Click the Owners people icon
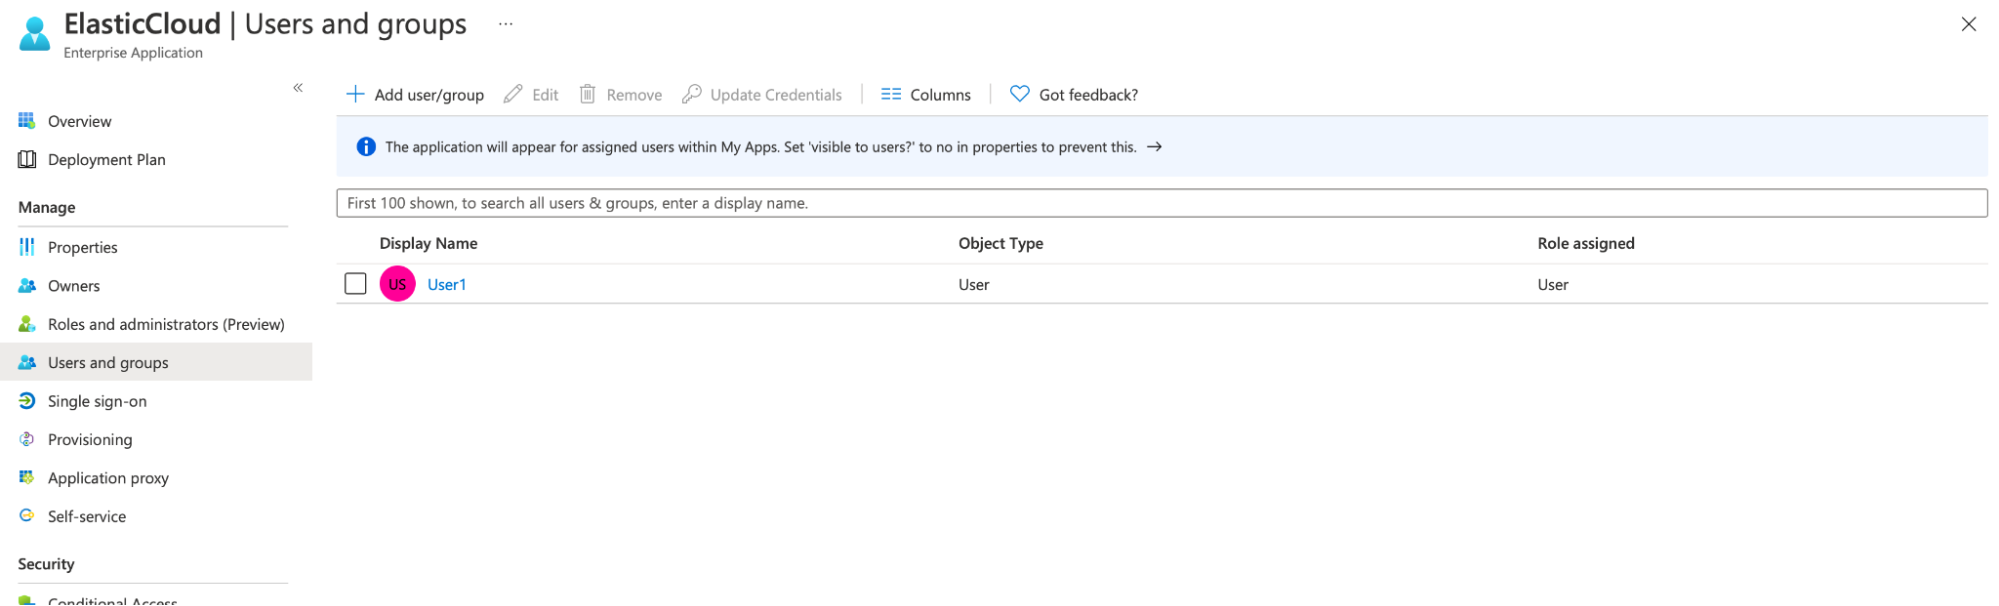1999x606 pixels. pyautogui.click(x=27, y=286)
